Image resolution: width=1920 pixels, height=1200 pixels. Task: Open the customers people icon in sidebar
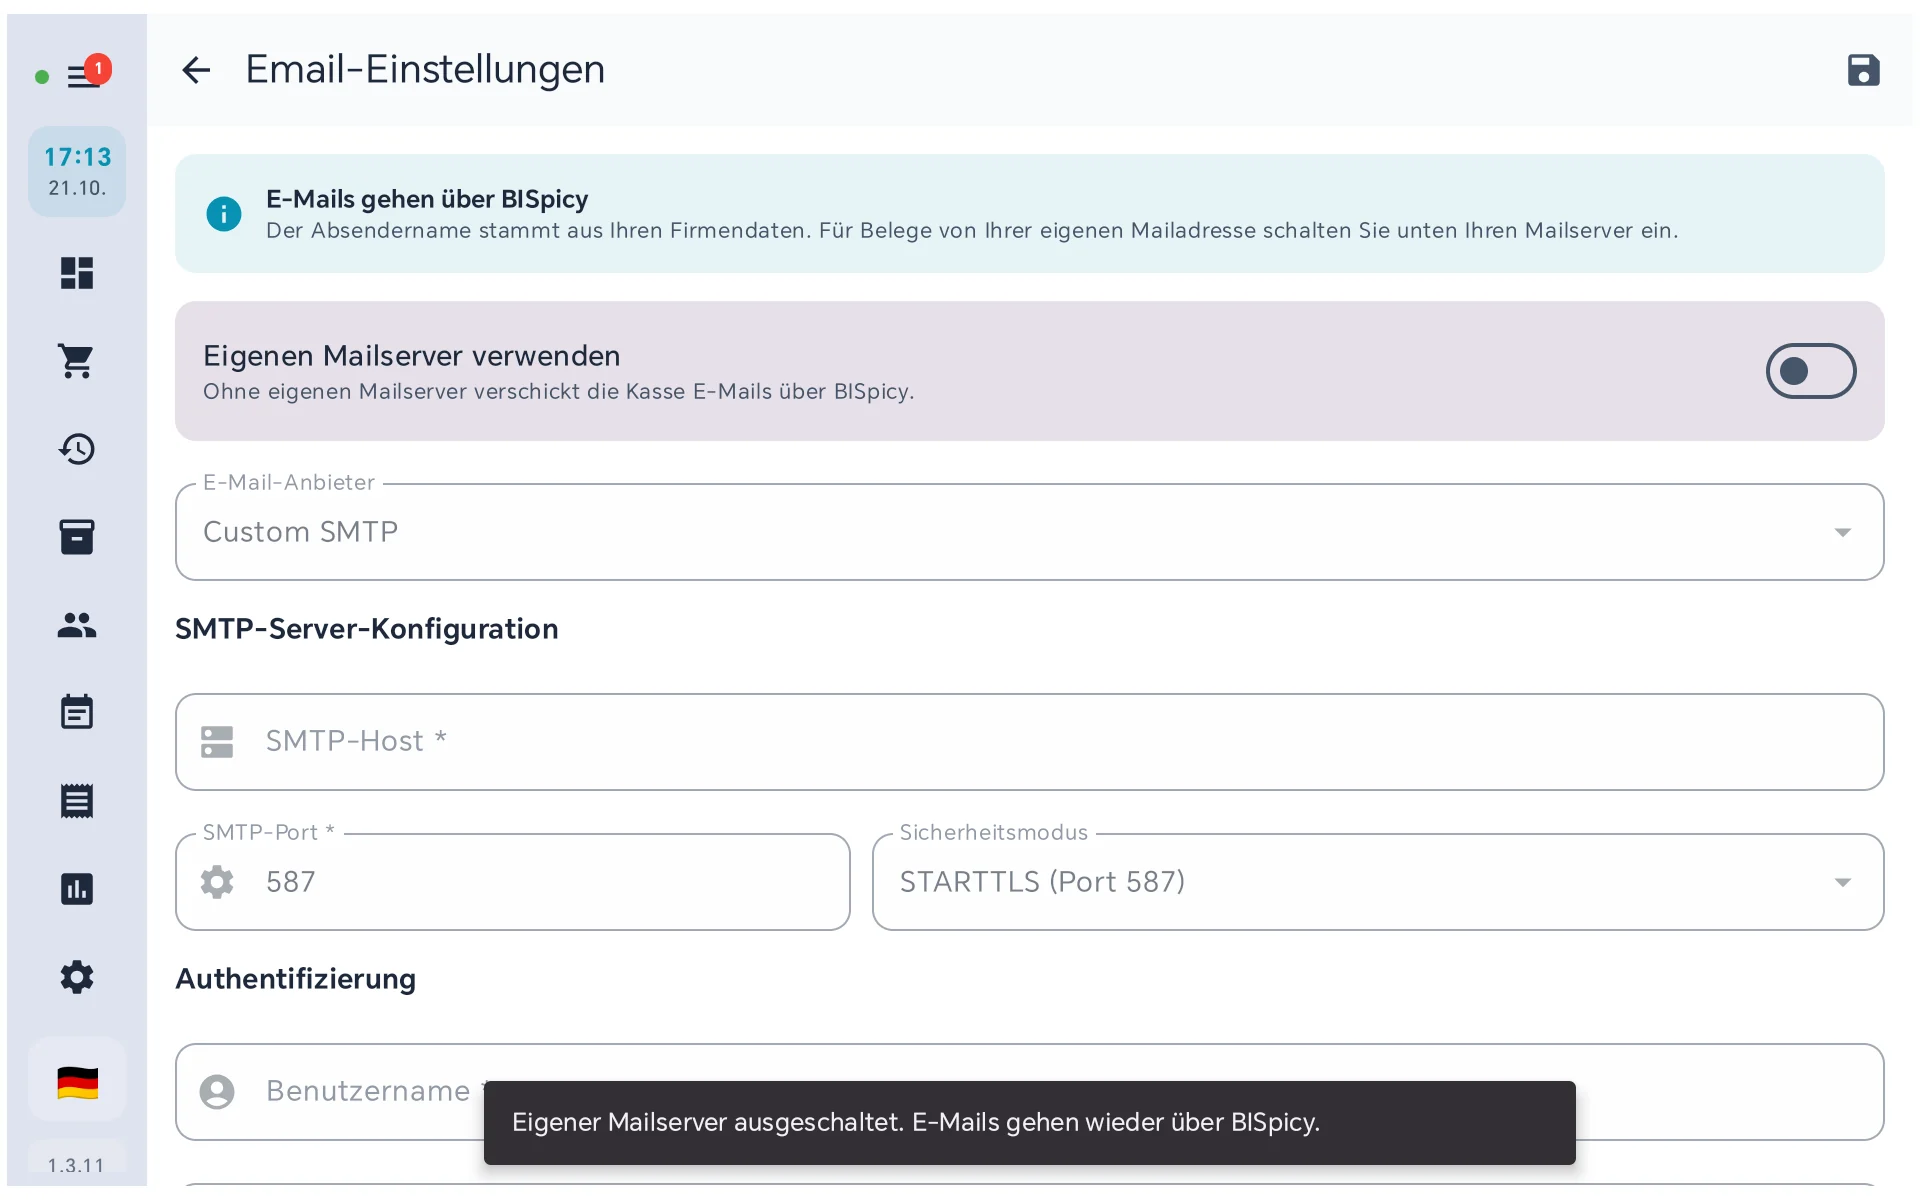(x=77, y=625)
